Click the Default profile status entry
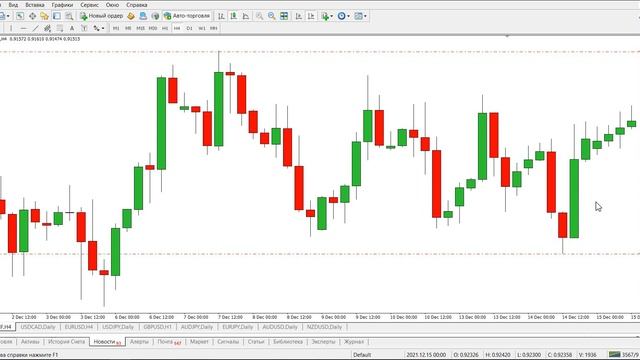 coord(362,355)
